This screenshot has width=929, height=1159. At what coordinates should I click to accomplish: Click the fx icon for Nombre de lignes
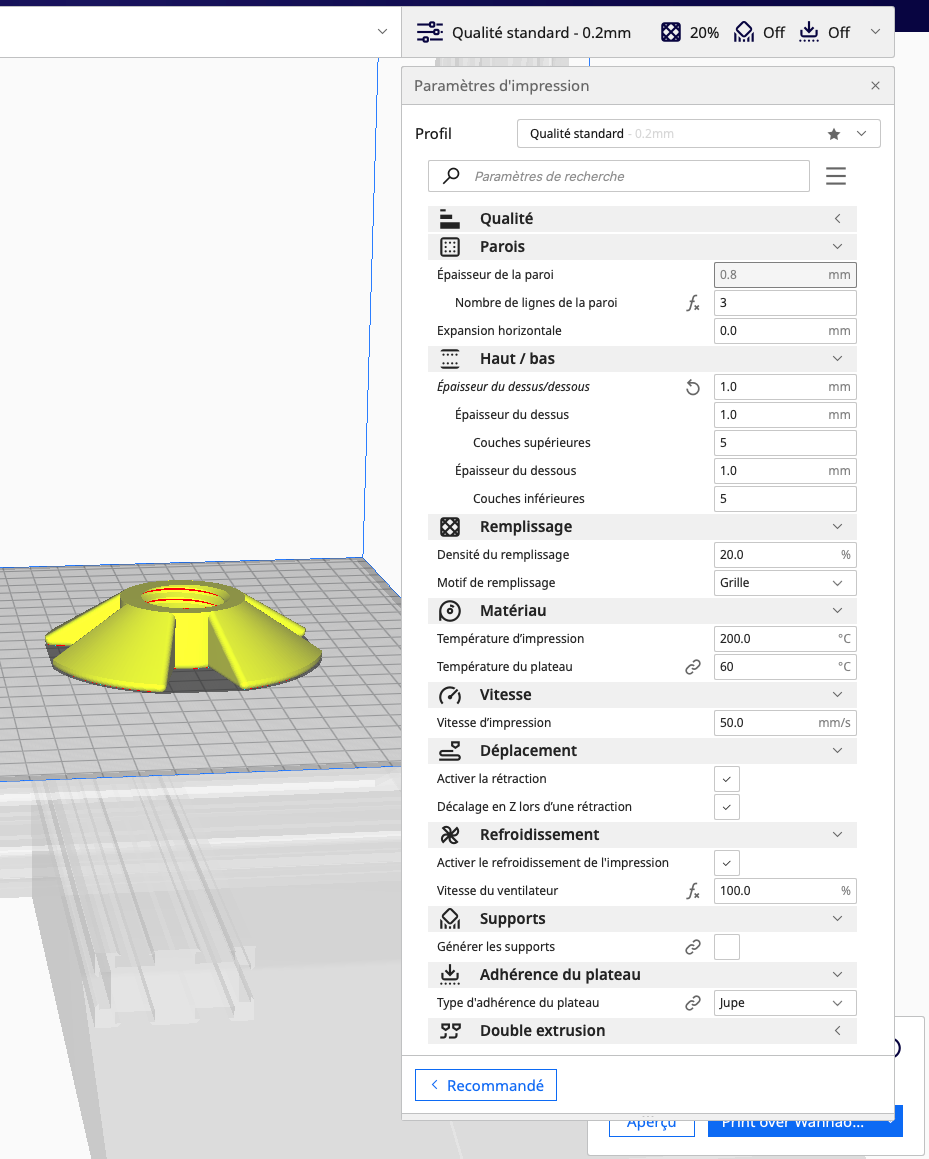pyautogui.click(x=693, y=303)
